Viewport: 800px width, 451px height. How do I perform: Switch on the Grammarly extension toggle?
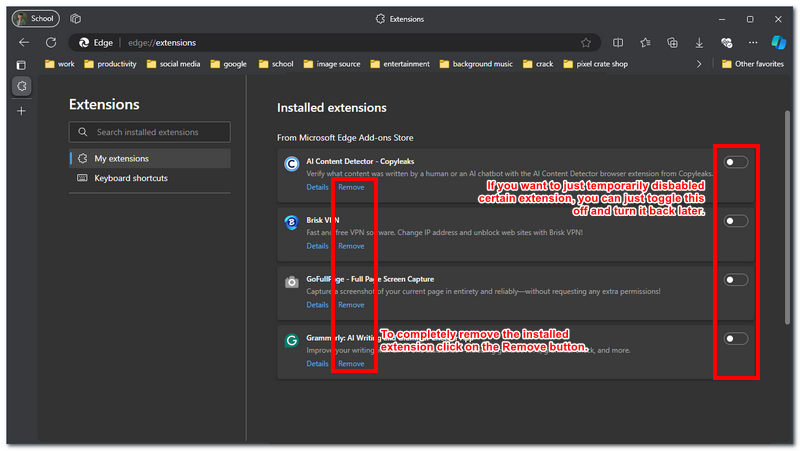coord(736,339)
